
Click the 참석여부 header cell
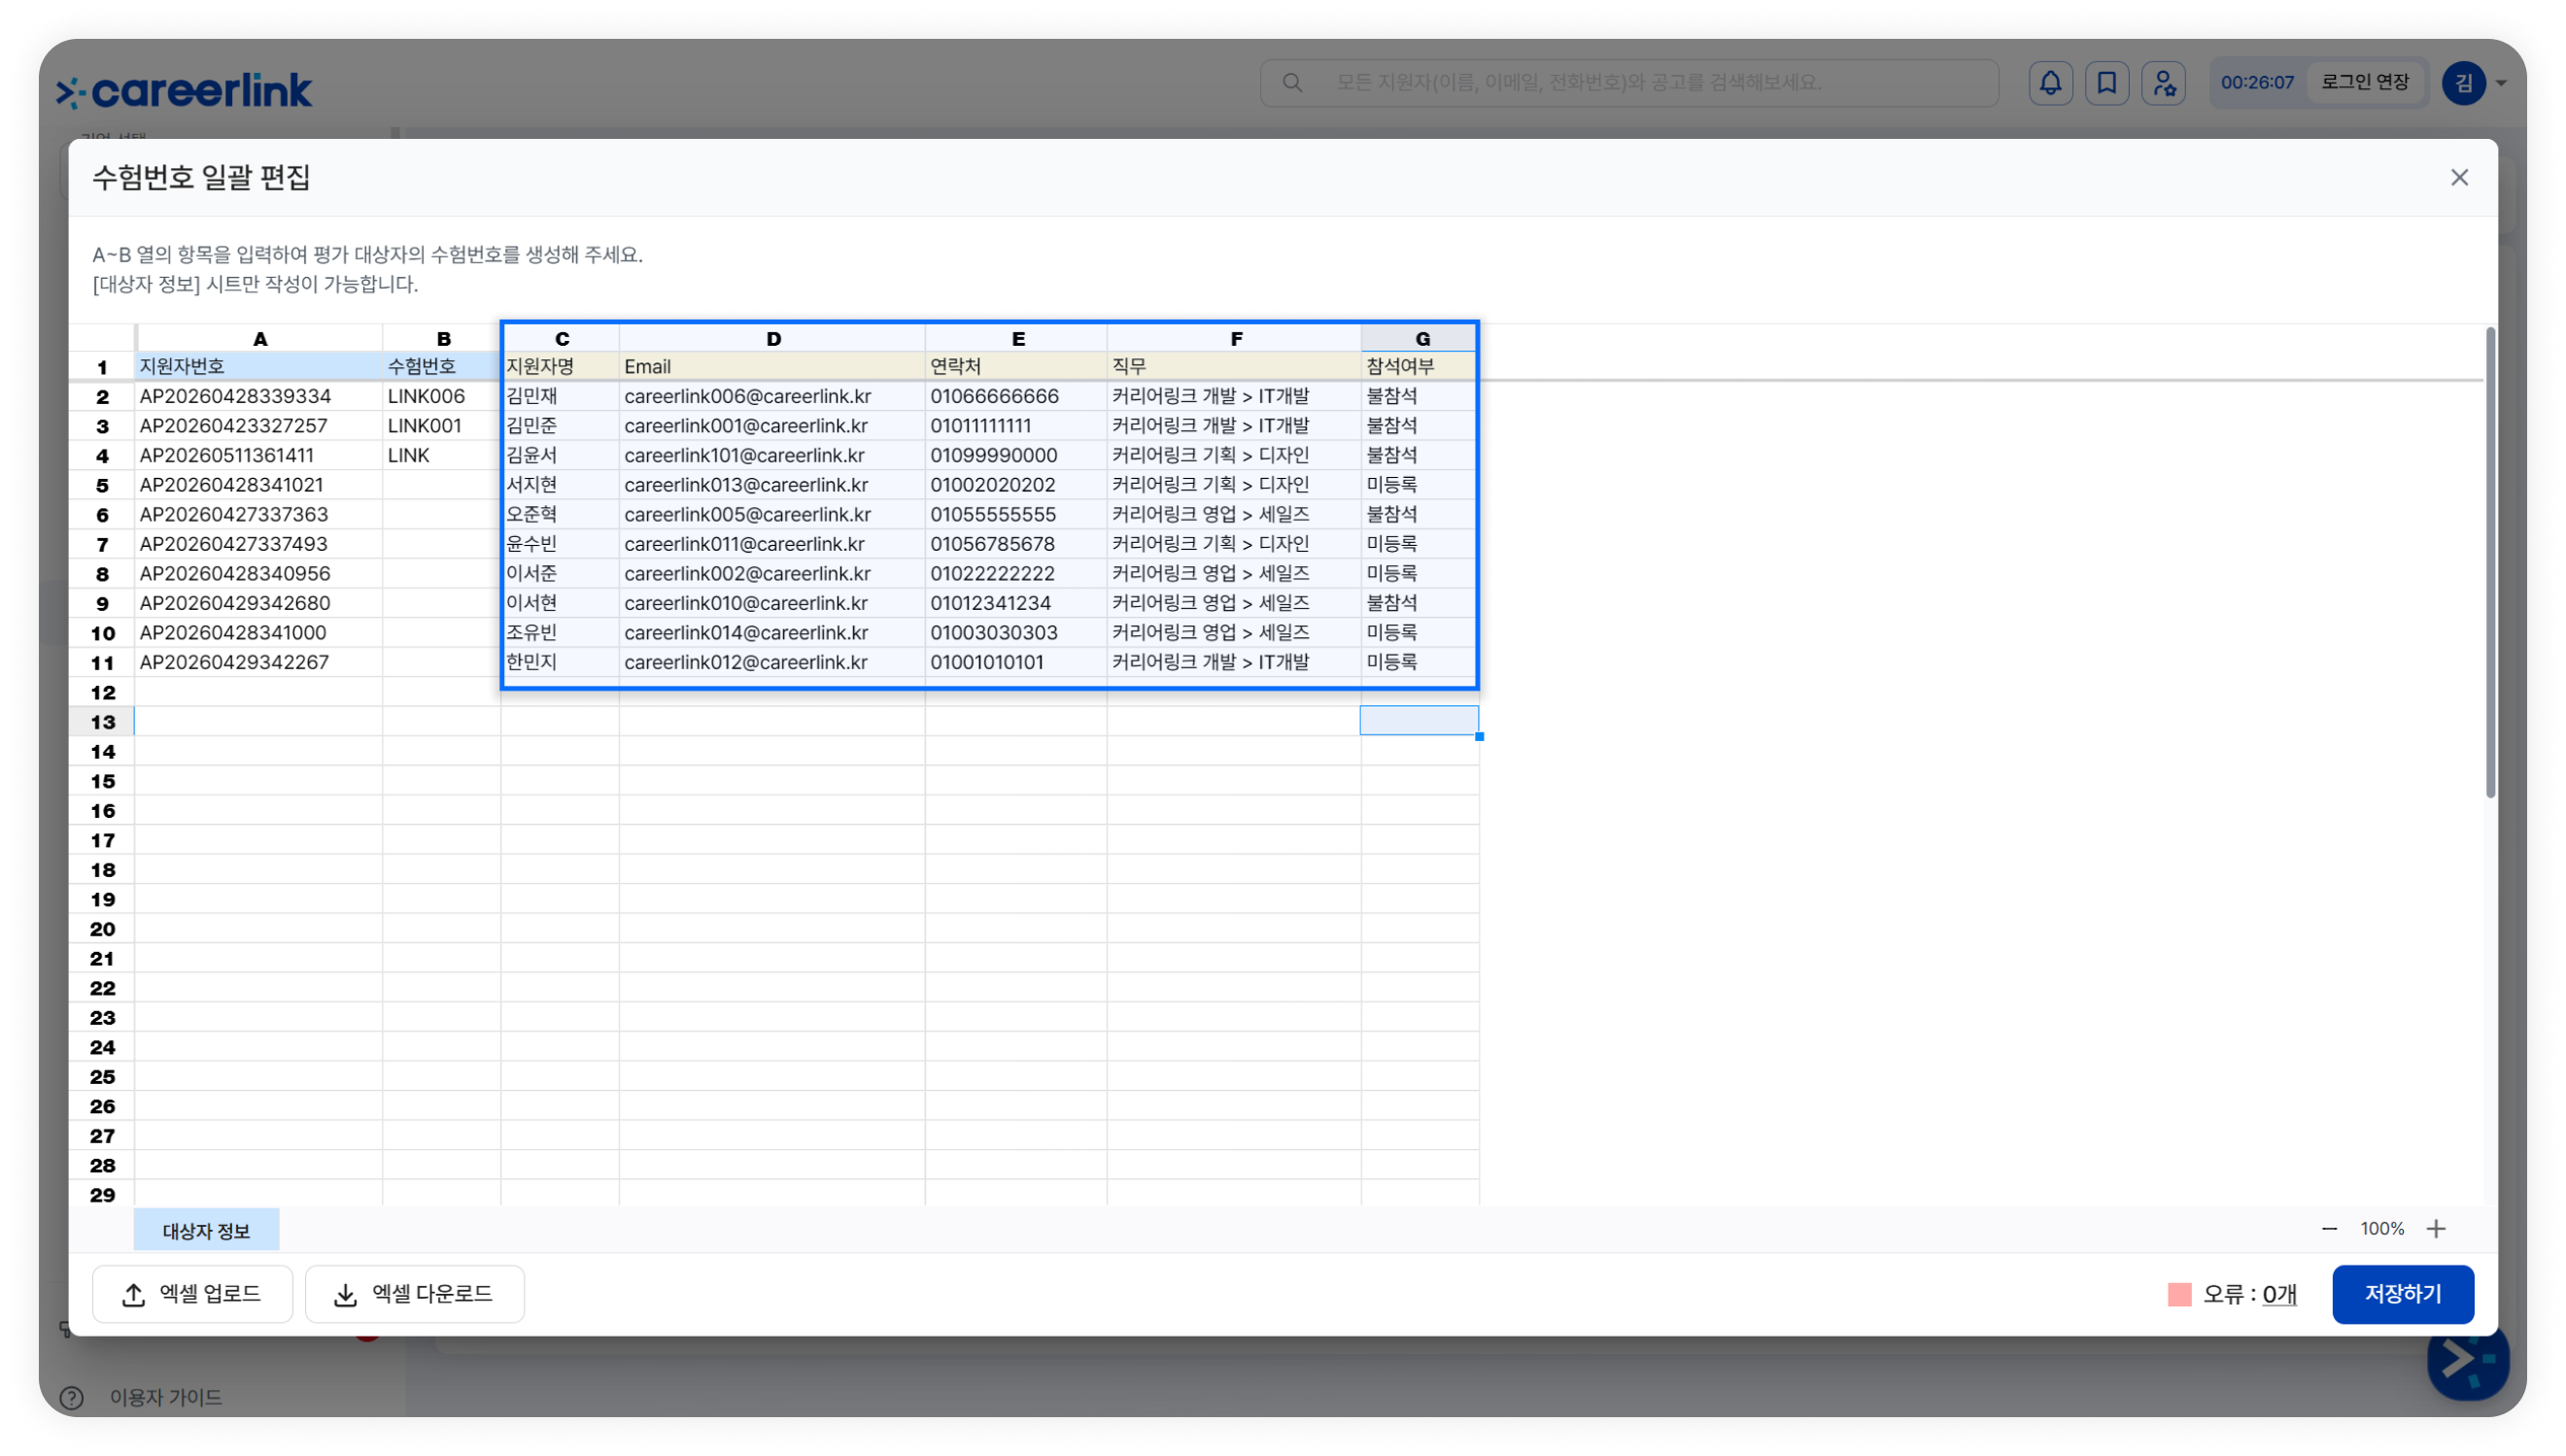[x=1421, y=367]
